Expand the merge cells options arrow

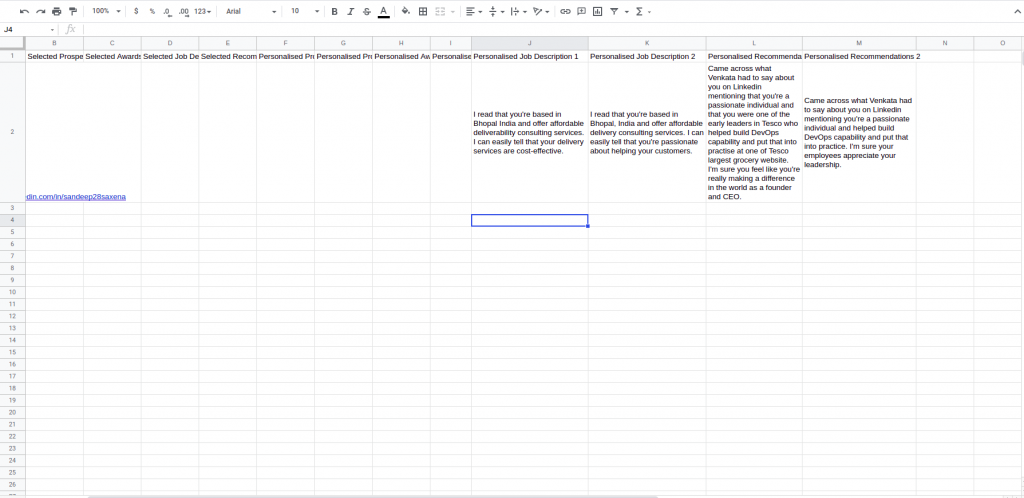pos(453,11)
